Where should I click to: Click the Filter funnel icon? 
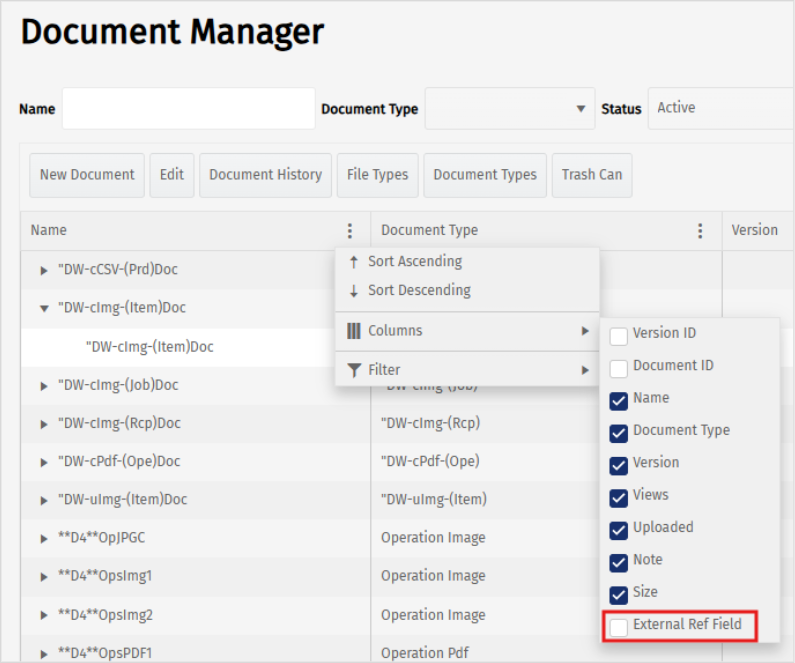[354, 370]
